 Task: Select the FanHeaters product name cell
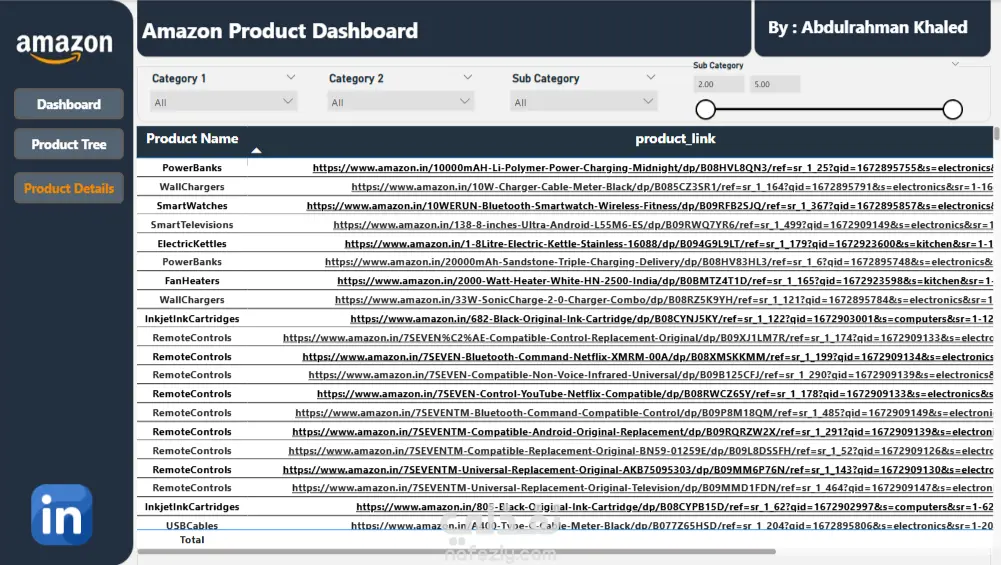click(x=192, y=281)
